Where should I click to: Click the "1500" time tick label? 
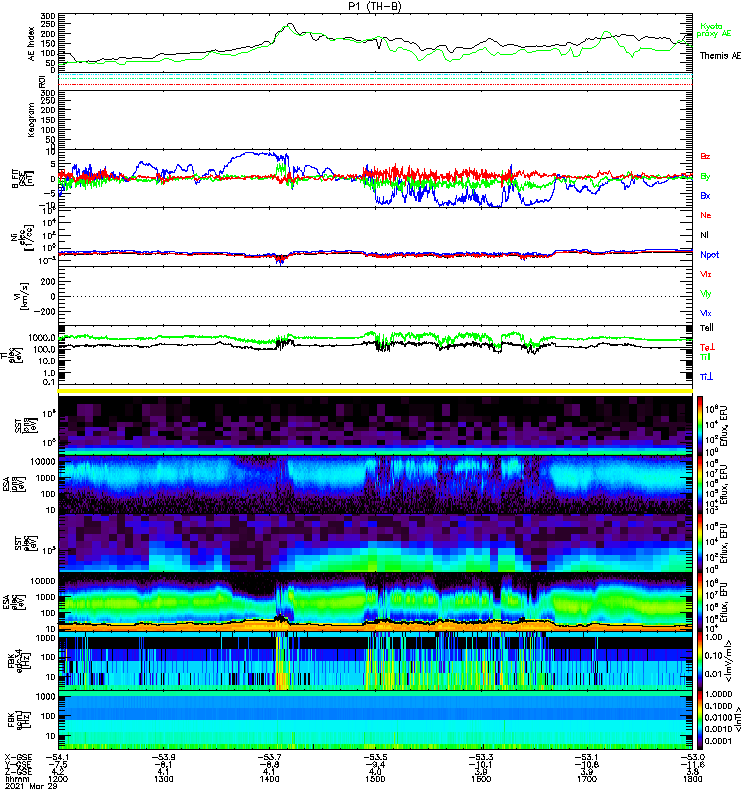375,779
